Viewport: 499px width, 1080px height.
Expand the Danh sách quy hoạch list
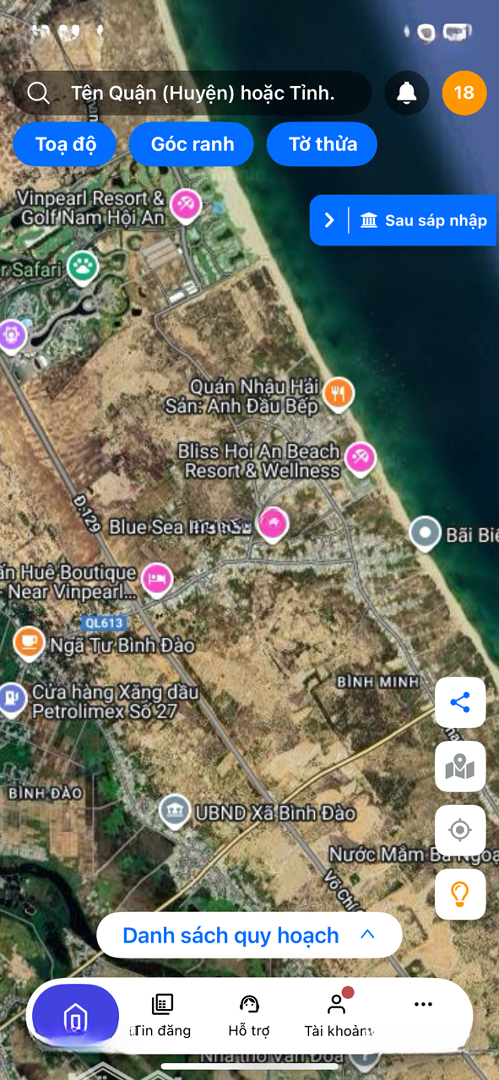click(249, 935)
